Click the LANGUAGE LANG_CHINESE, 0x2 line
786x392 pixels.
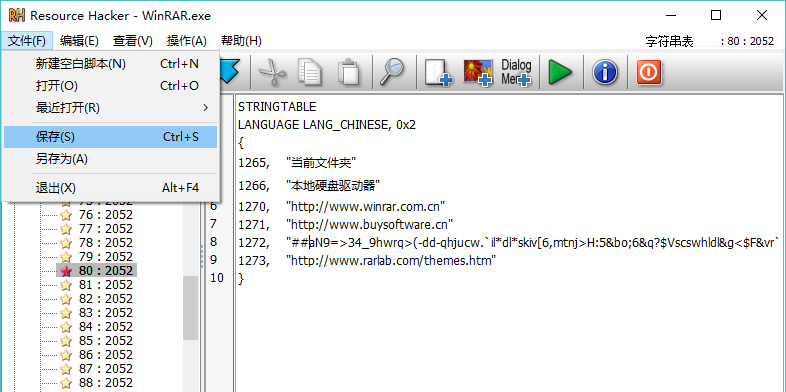[x=327, y=125]
